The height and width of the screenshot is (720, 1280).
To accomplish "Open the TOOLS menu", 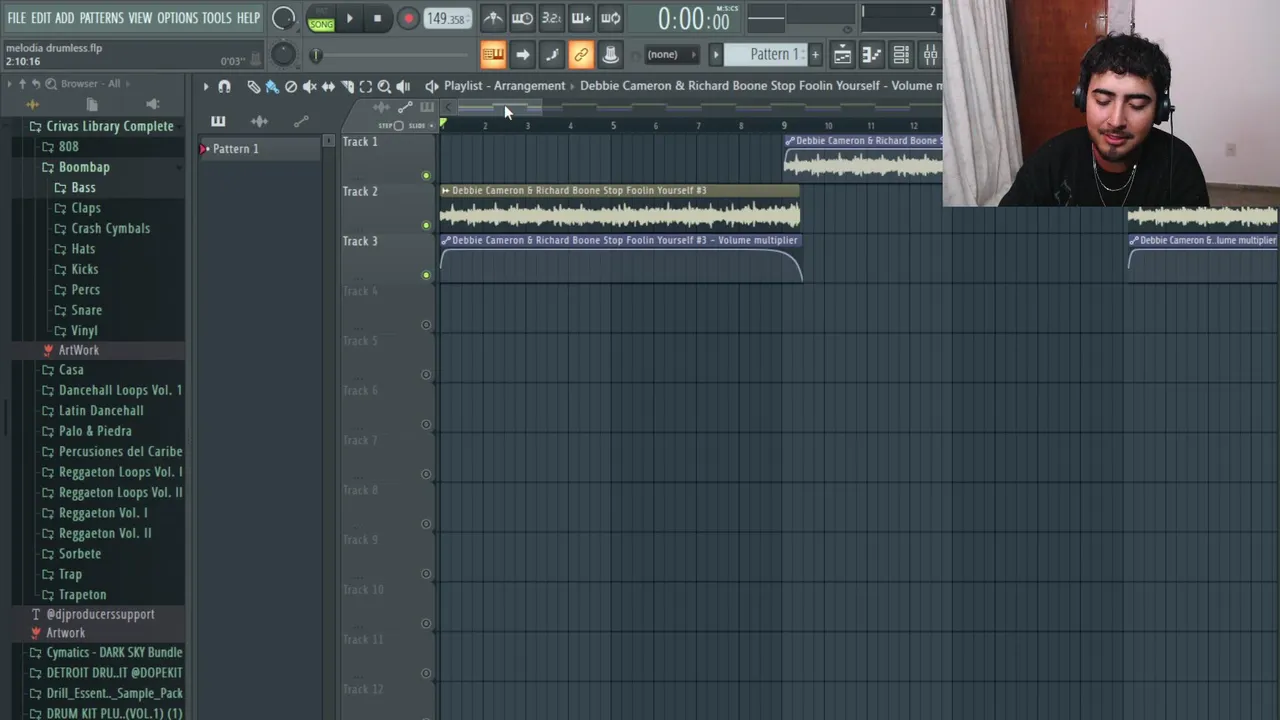I will (x=217, y=18).
